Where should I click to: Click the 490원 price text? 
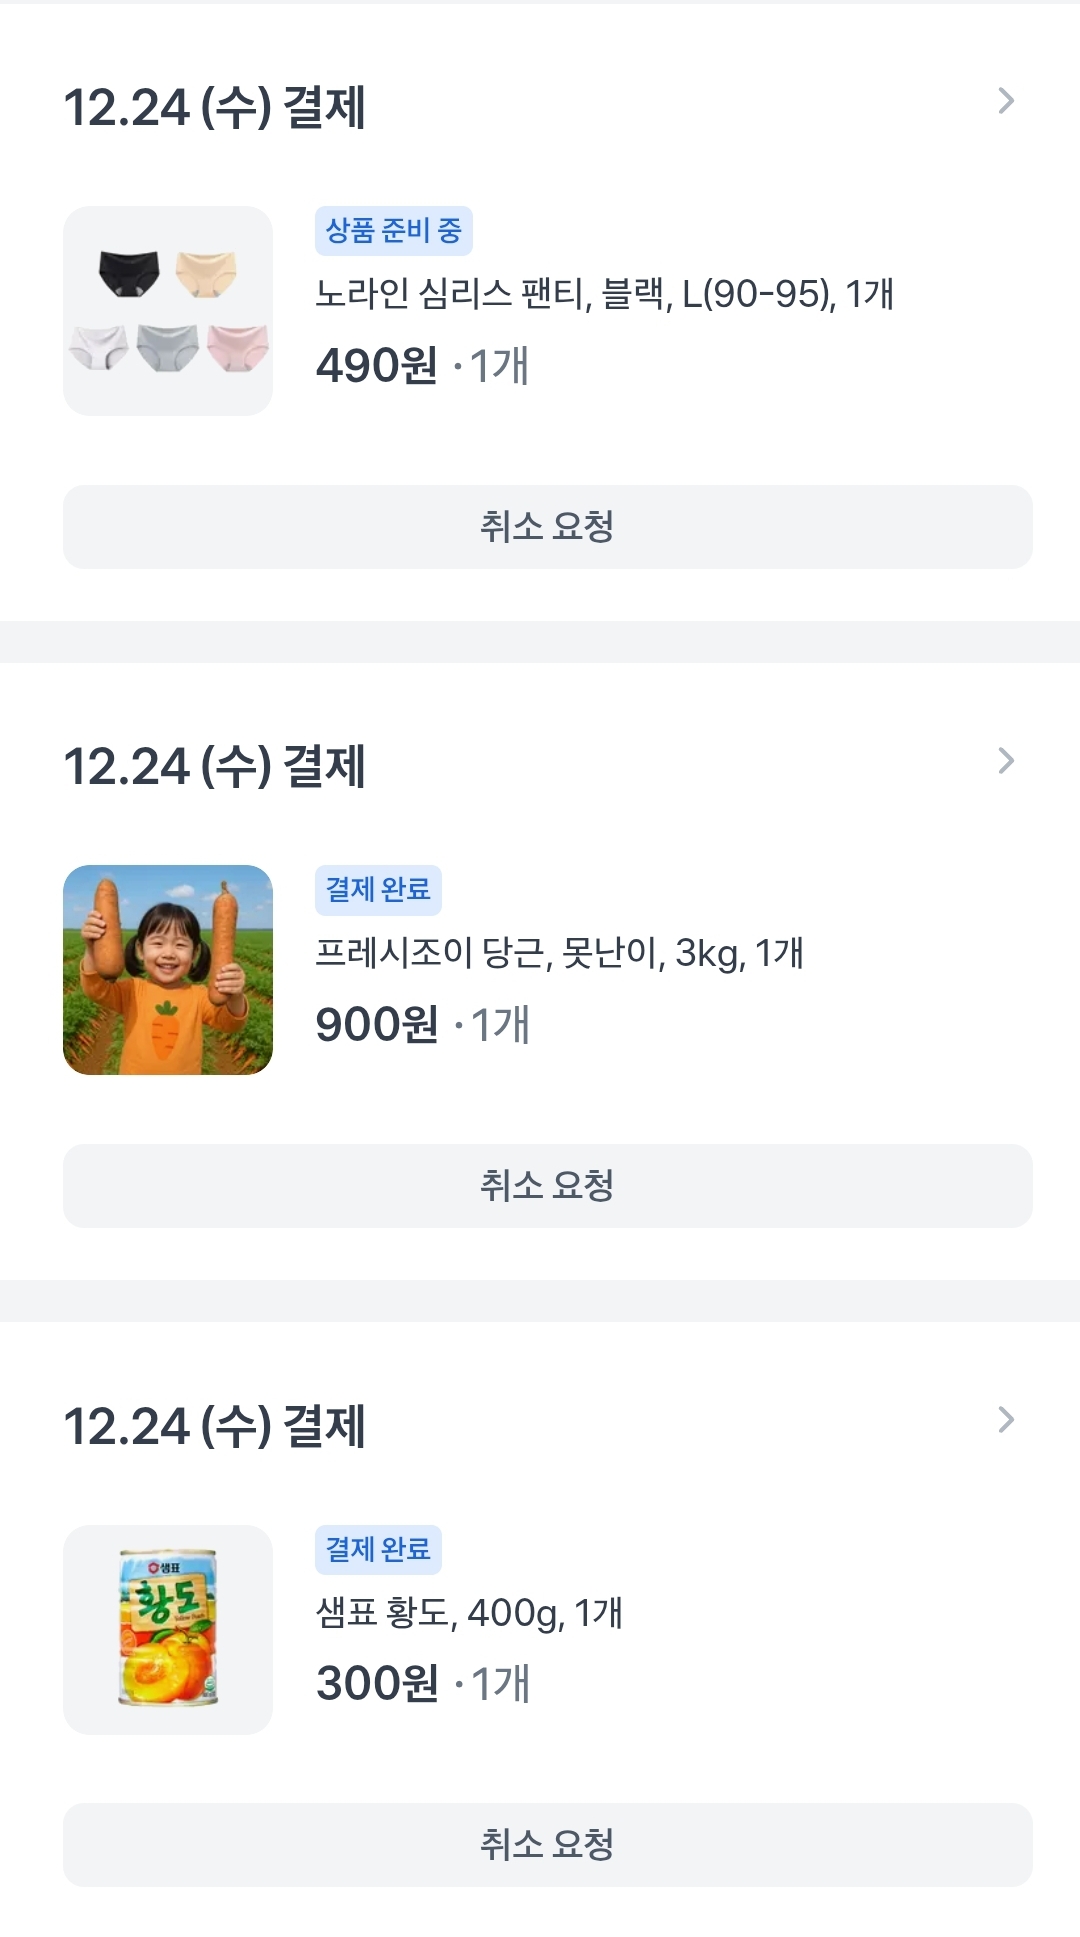tap(377, 366)
